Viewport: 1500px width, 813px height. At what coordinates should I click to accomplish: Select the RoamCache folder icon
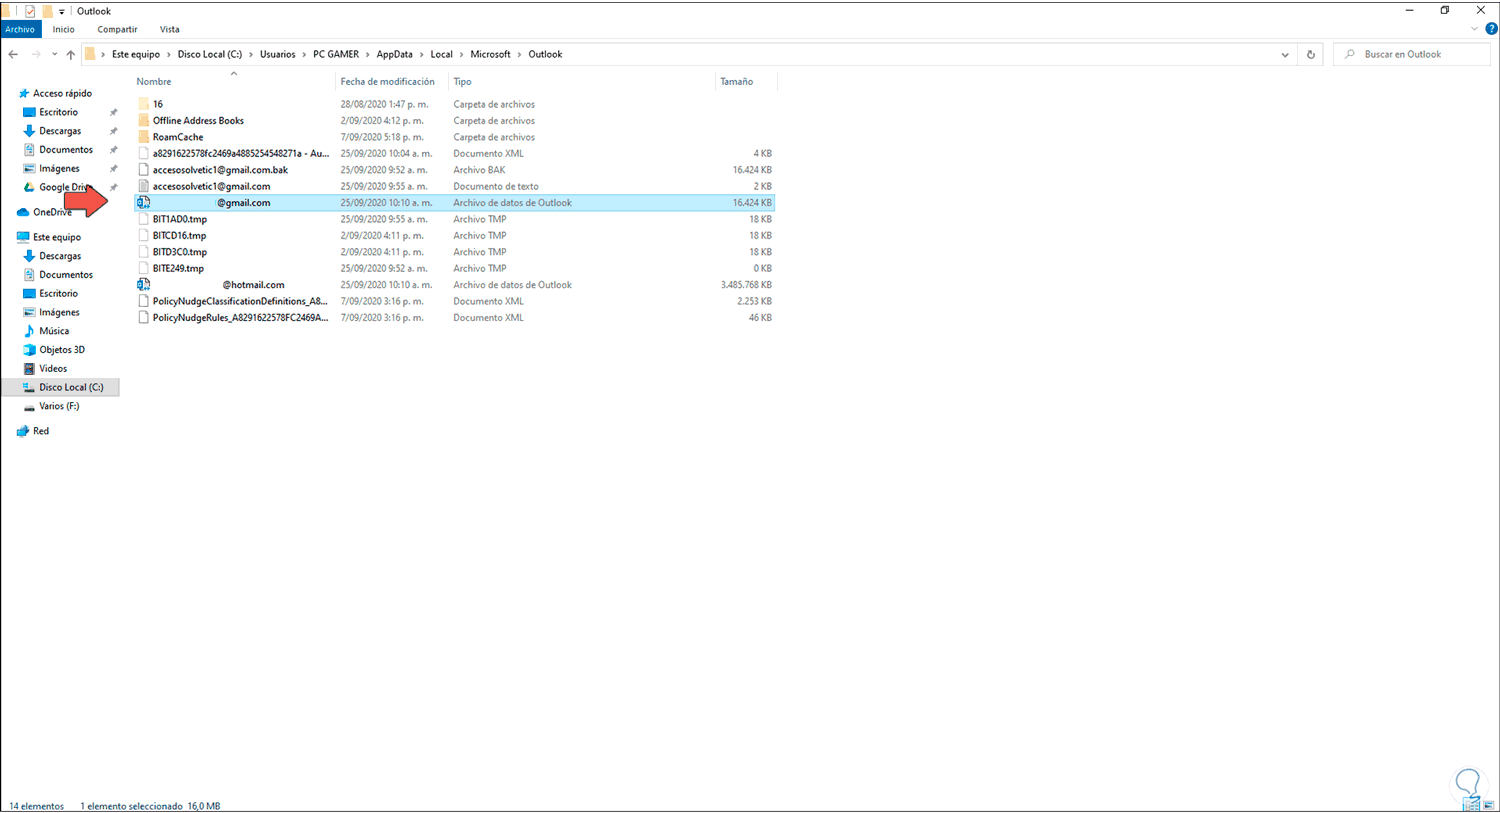tap(144, 137)
